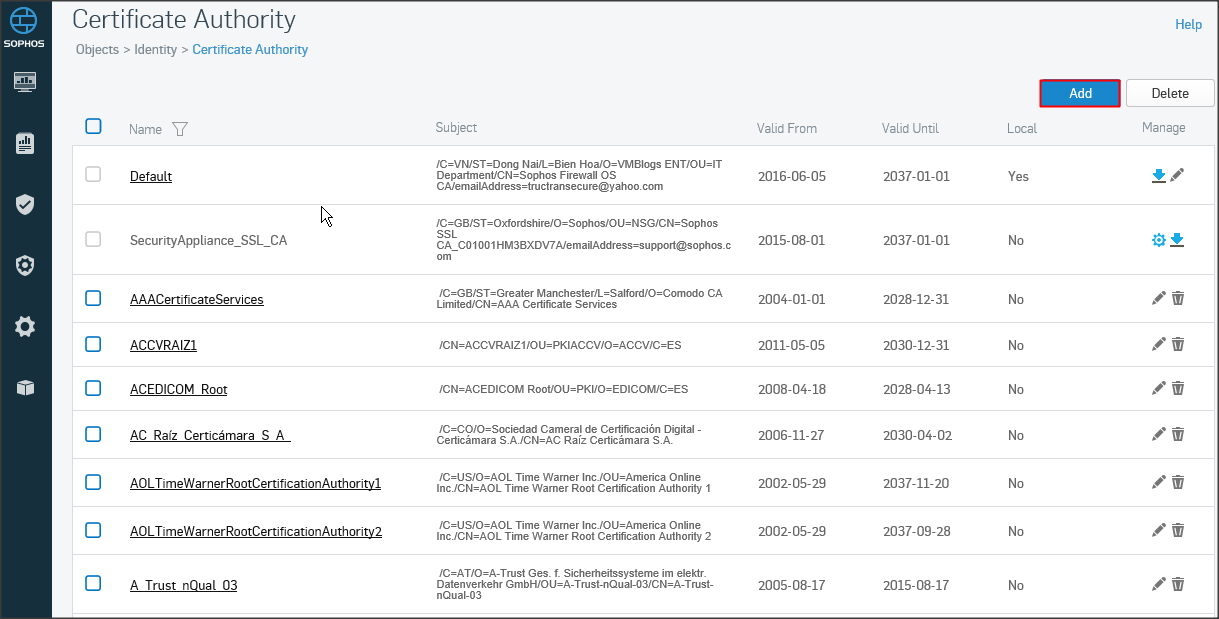Viewport: 1219px width, 619px height.
Task: Open the gear settings sidebar icon
Action: click(x=25, y=326)
